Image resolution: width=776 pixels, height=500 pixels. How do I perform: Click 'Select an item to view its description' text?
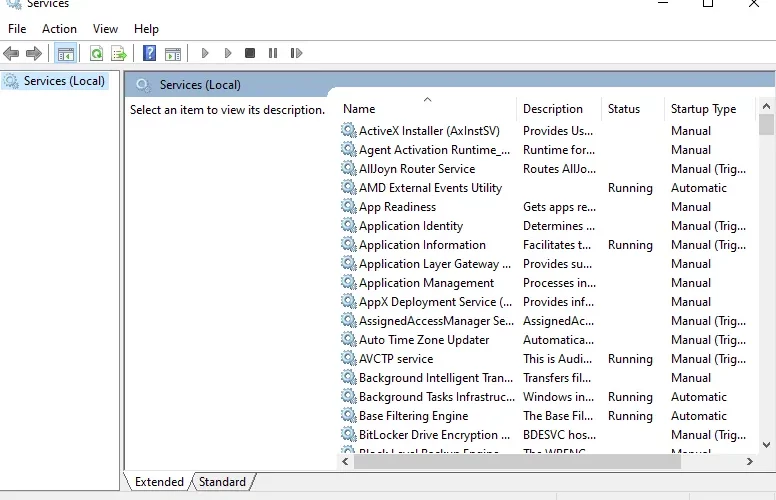point(227,110)
